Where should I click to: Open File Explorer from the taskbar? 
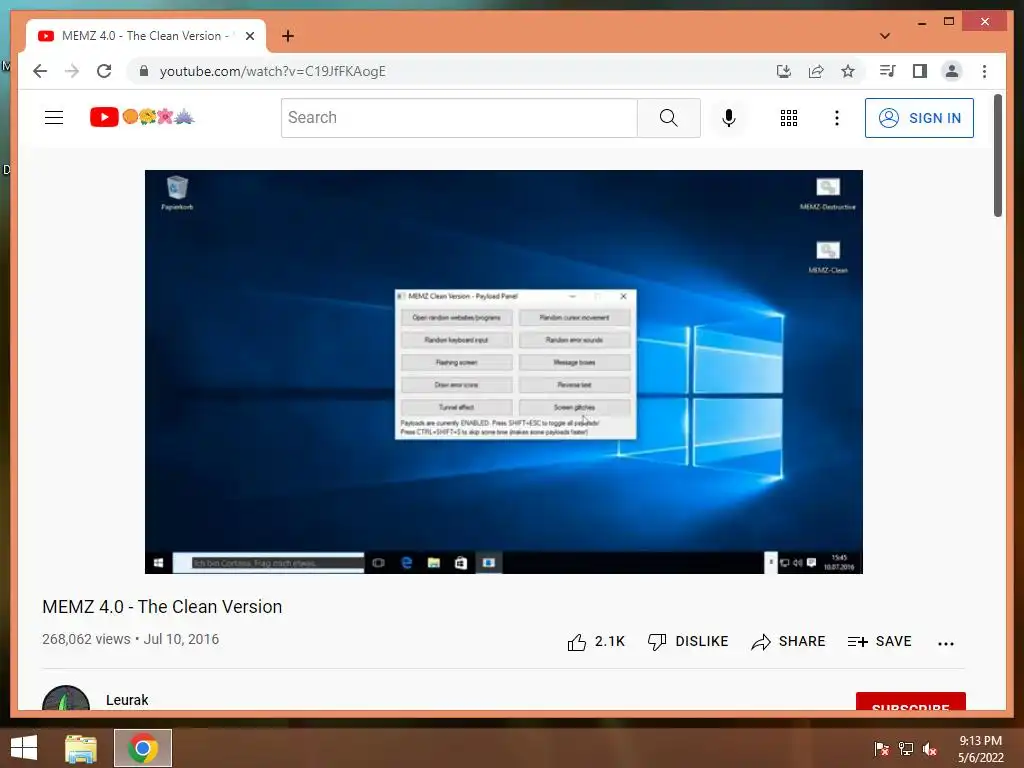click(81, 748)
